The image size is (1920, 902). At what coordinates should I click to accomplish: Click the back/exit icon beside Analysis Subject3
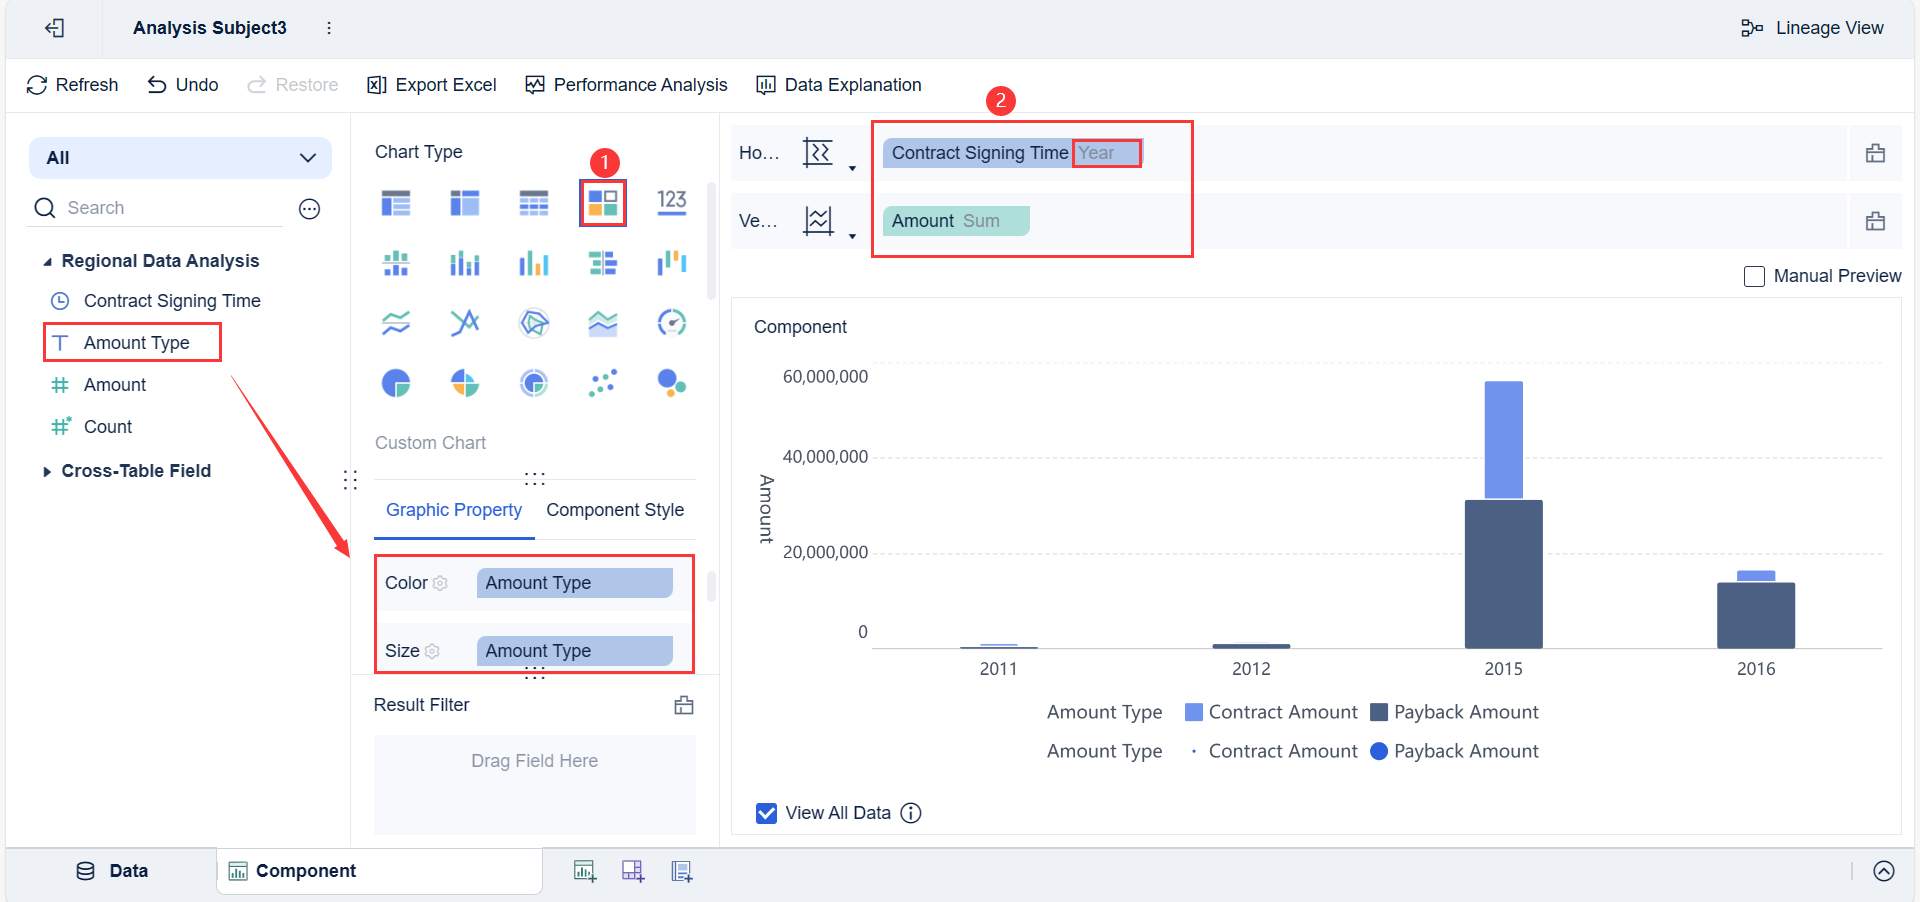[55, 28]
